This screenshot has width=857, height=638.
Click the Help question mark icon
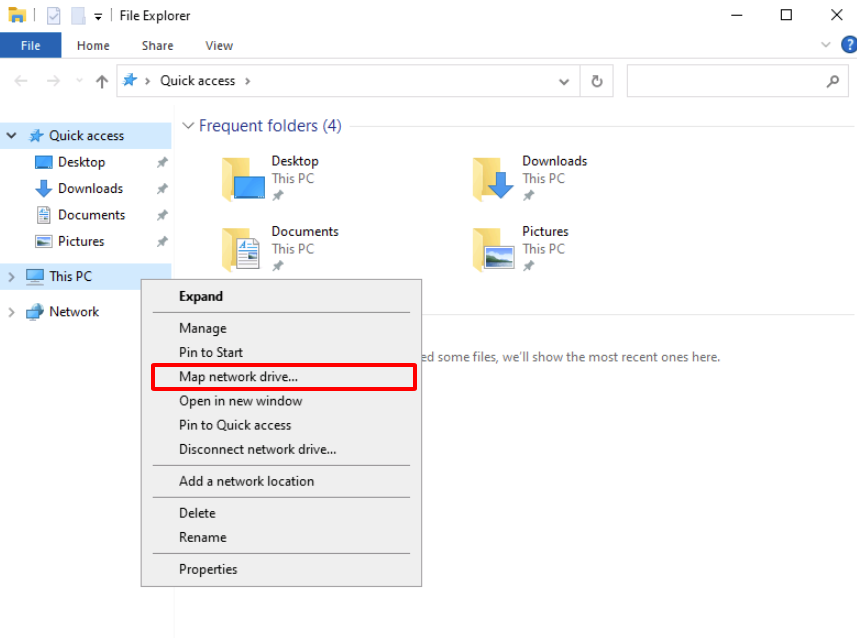click(x=846, y=45)
